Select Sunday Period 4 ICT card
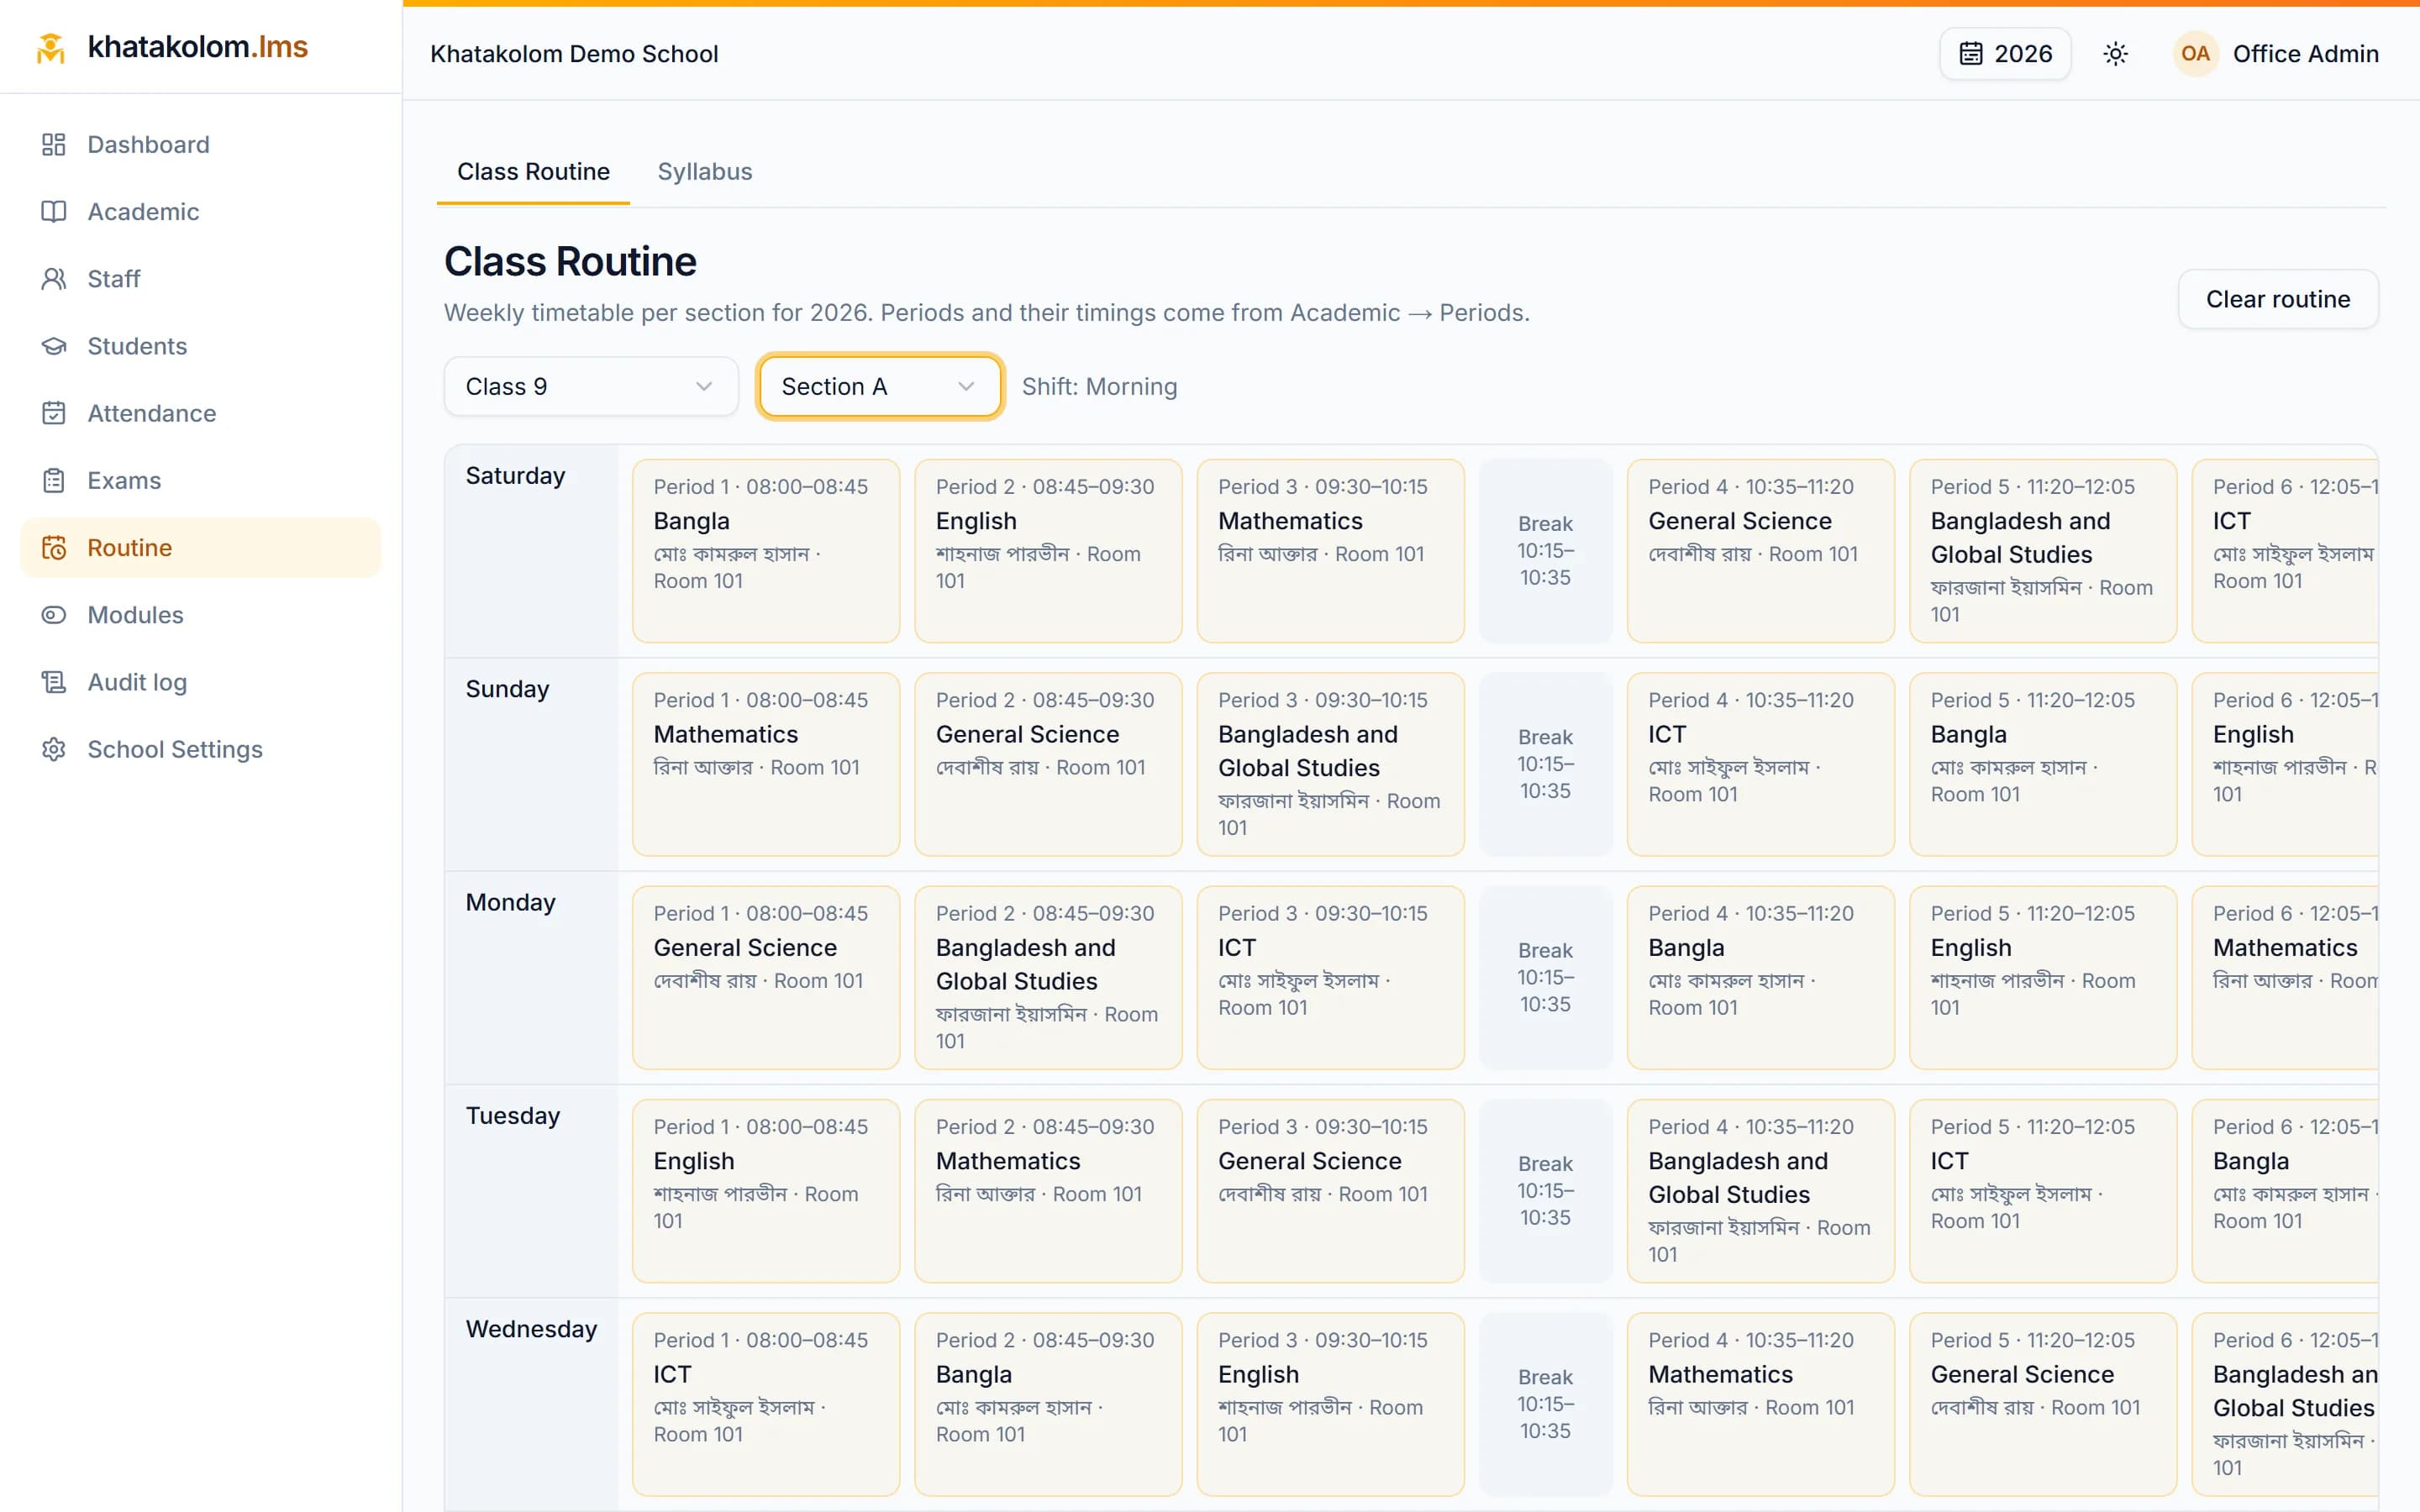Image resolution: width=2420 pixels, height=1512 pixels. [1761, 764]
